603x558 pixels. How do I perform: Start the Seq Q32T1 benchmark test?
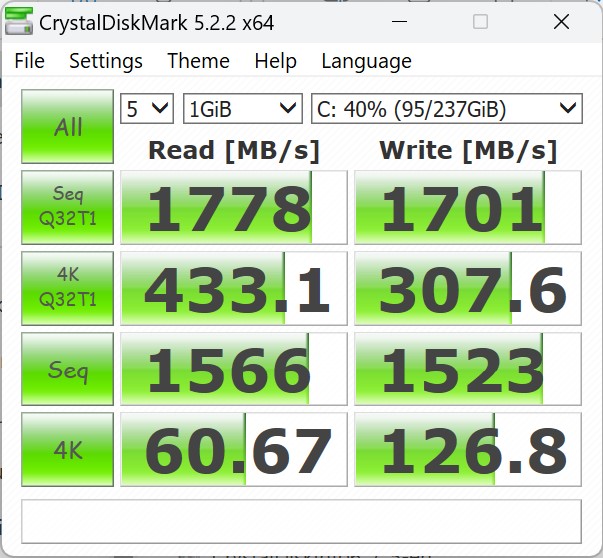[x=68, y=207]
